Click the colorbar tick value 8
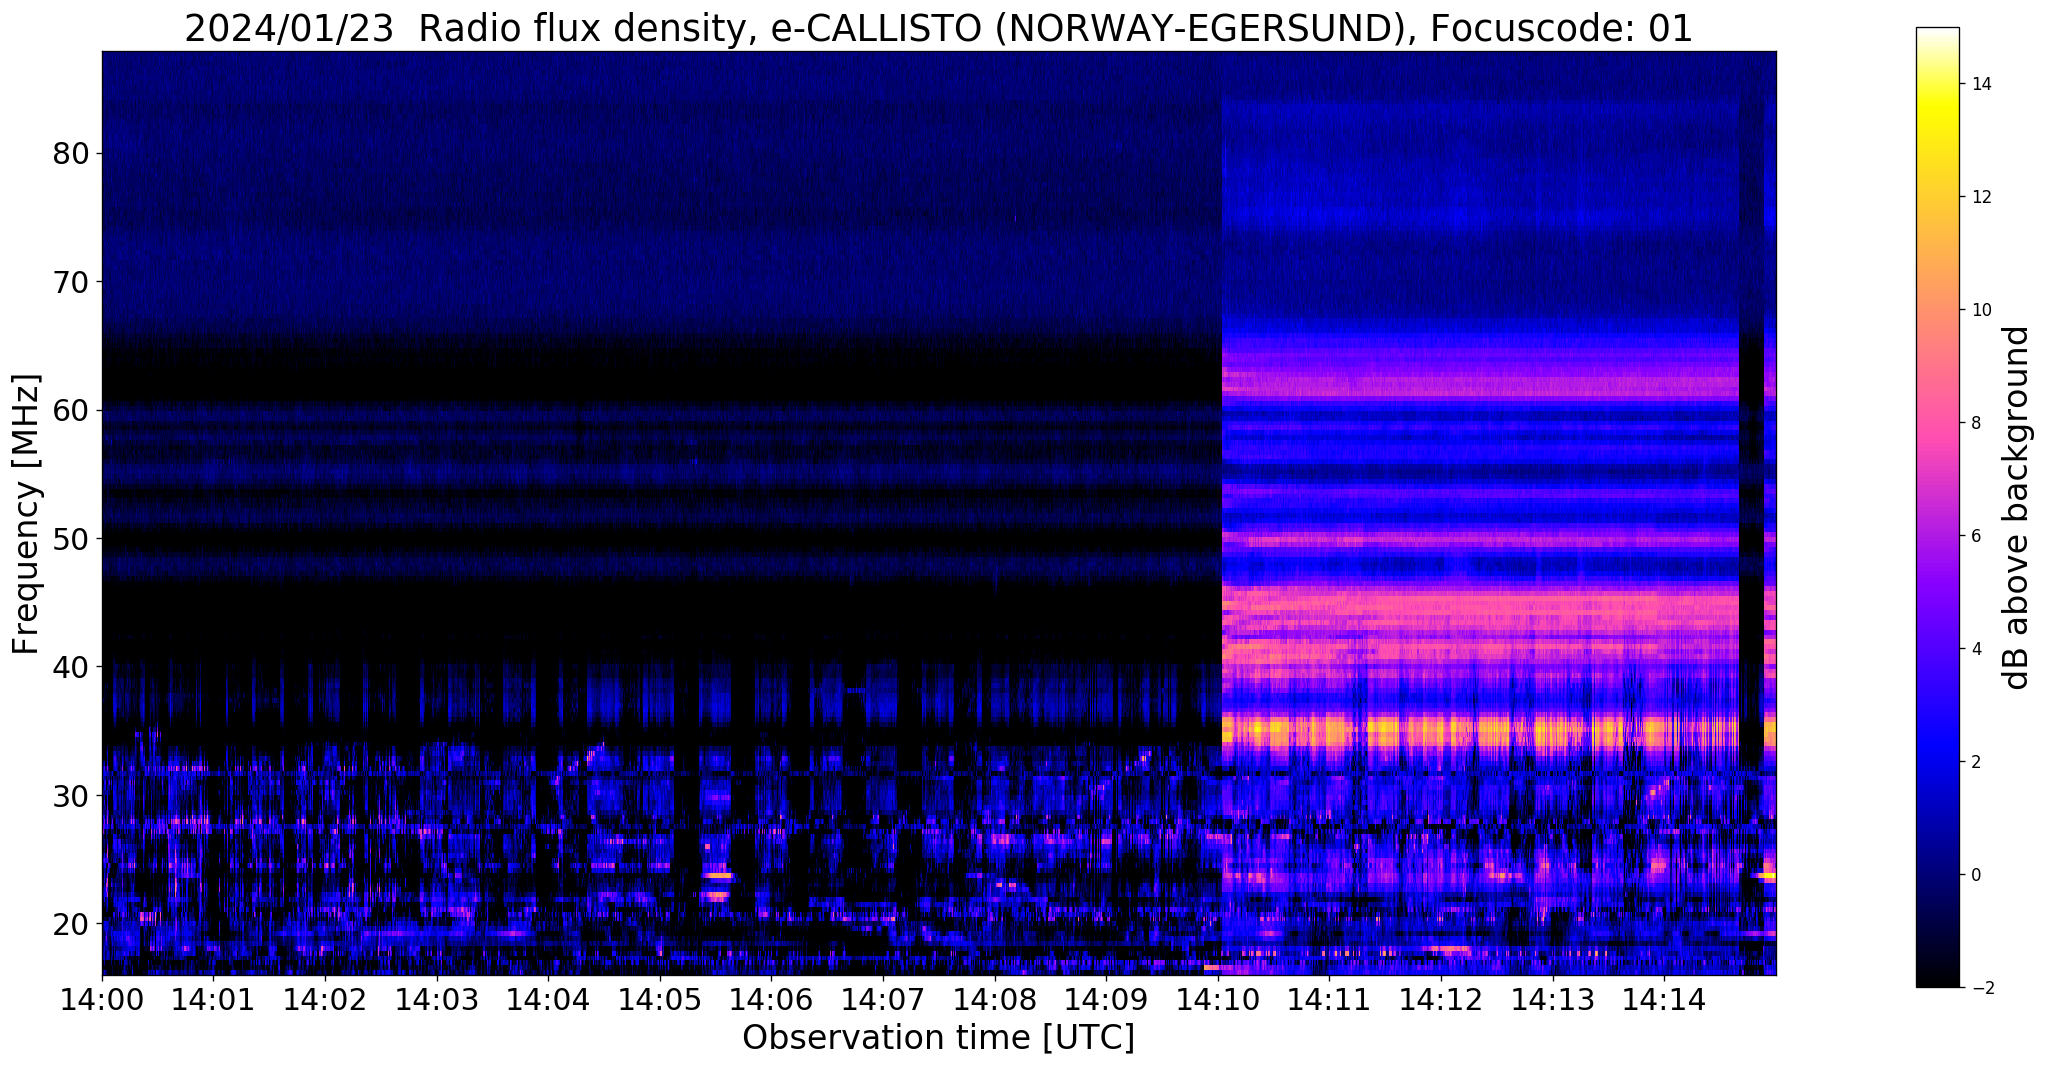Viewport: 2047px width, 1067px height. (1975, 423)
